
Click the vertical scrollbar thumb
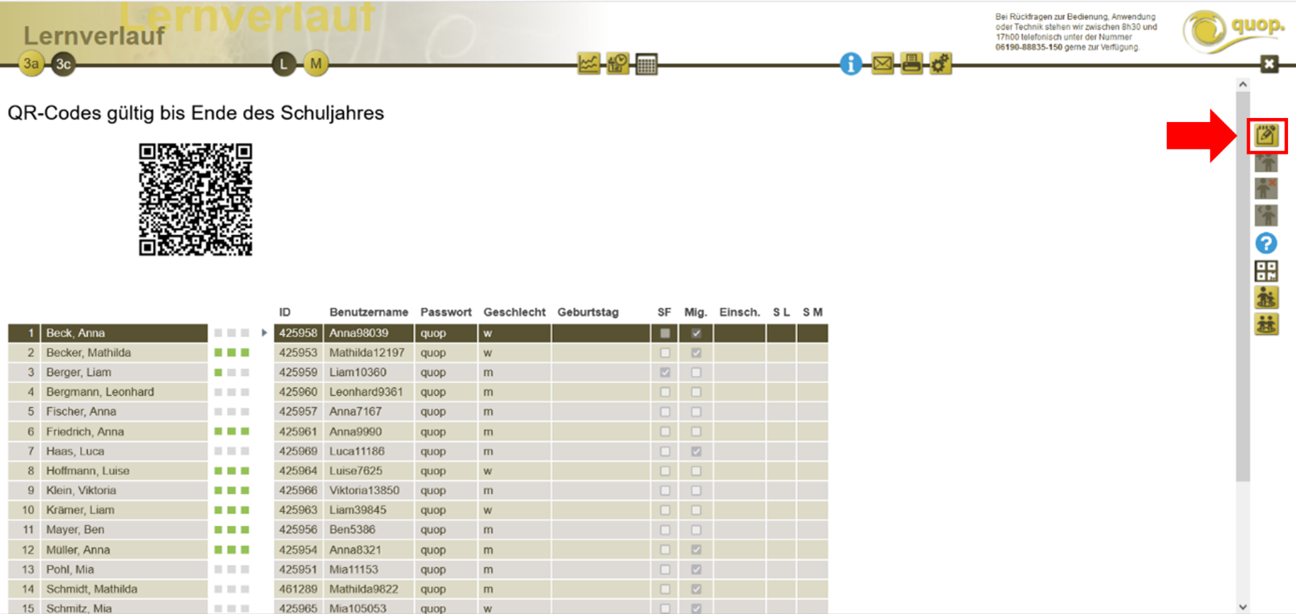pyautogui.click(x=1243, y=287)
